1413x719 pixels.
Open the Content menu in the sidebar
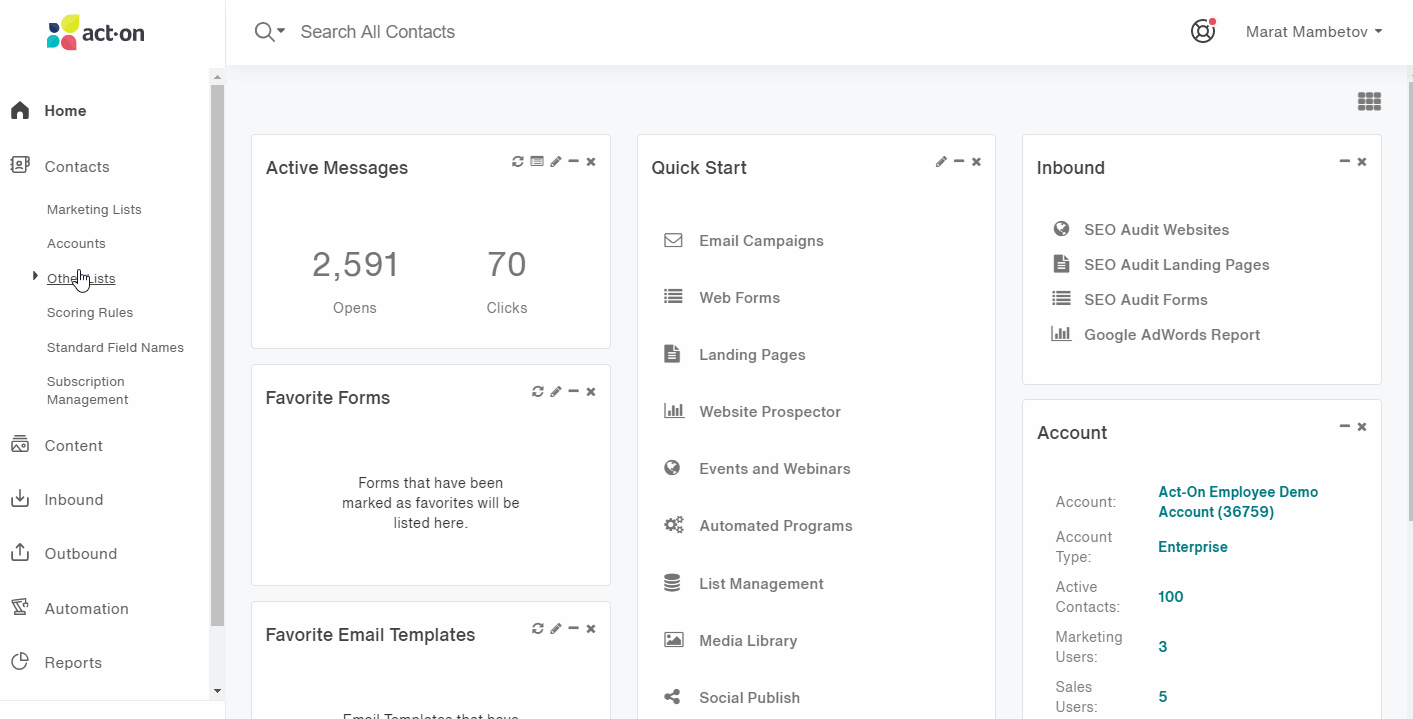[72, 445]
